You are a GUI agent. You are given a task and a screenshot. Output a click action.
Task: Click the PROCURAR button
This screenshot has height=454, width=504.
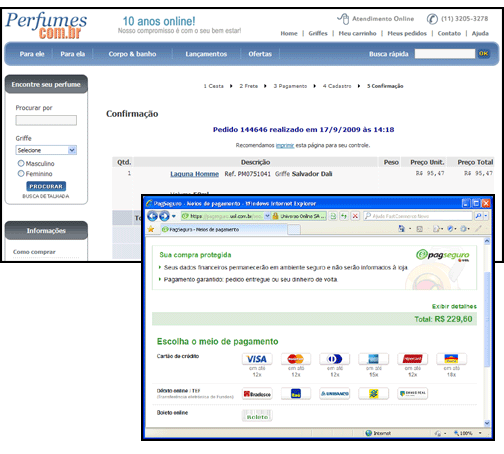pos(46,186)
